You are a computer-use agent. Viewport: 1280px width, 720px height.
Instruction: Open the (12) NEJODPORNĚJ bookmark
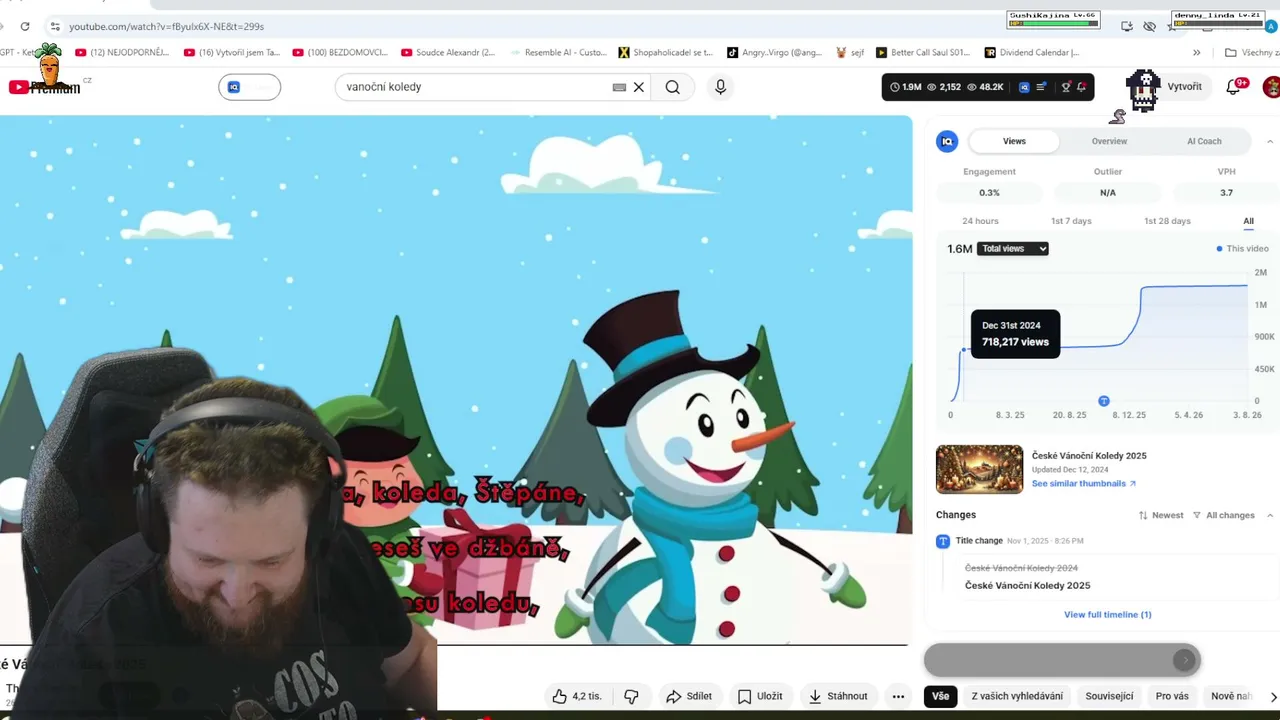tap(122, 52)
